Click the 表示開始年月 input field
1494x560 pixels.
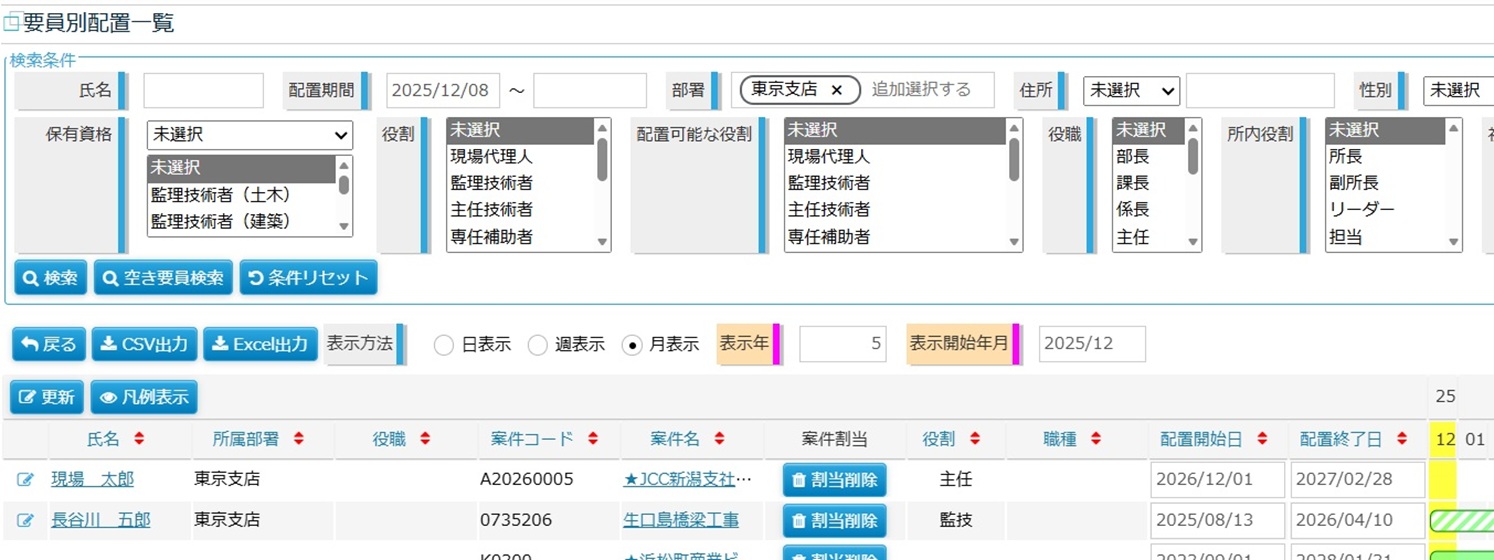tap(1091, 344)
